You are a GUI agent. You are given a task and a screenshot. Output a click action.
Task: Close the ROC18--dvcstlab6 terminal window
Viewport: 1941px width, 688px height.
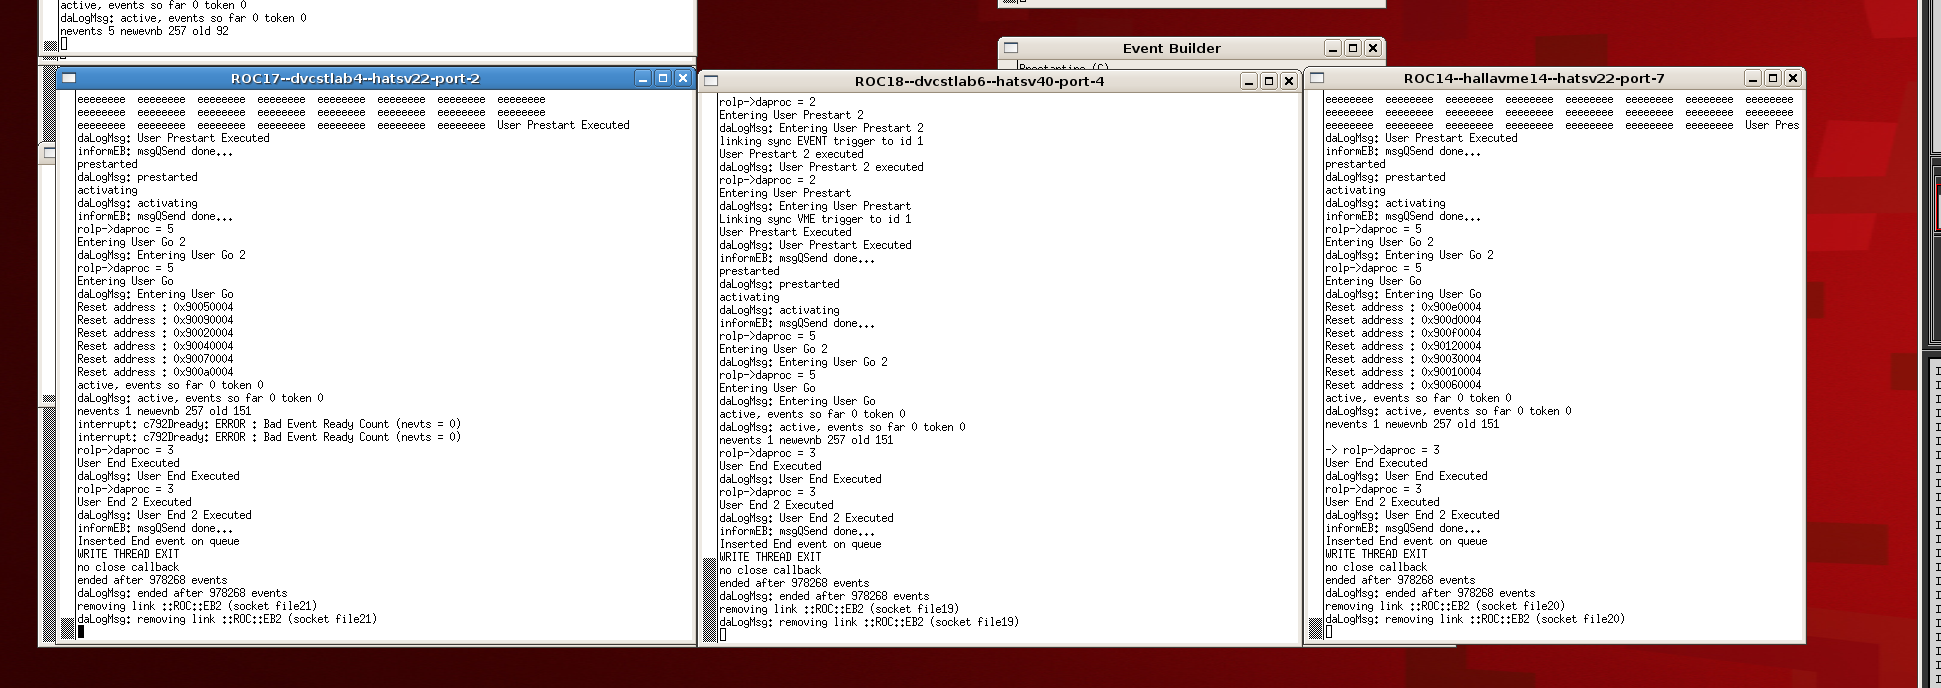tap(1289, 81)
